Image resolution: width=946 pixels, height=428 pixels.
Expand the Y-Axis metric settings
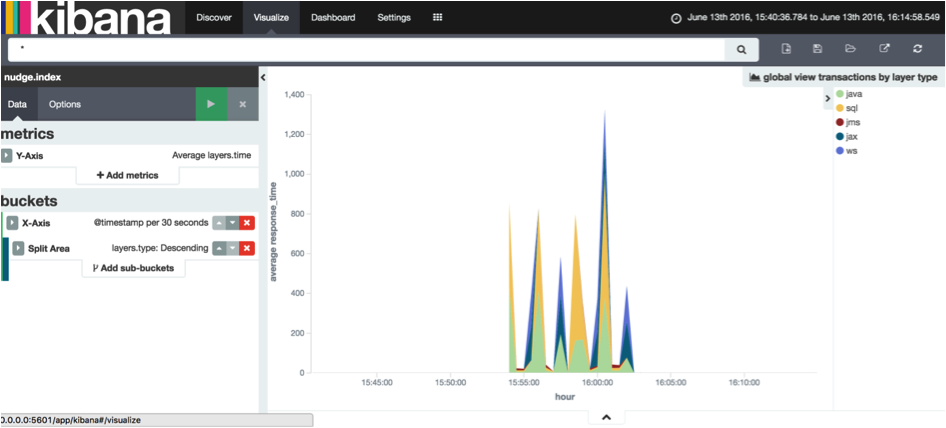tap(6, 156)
